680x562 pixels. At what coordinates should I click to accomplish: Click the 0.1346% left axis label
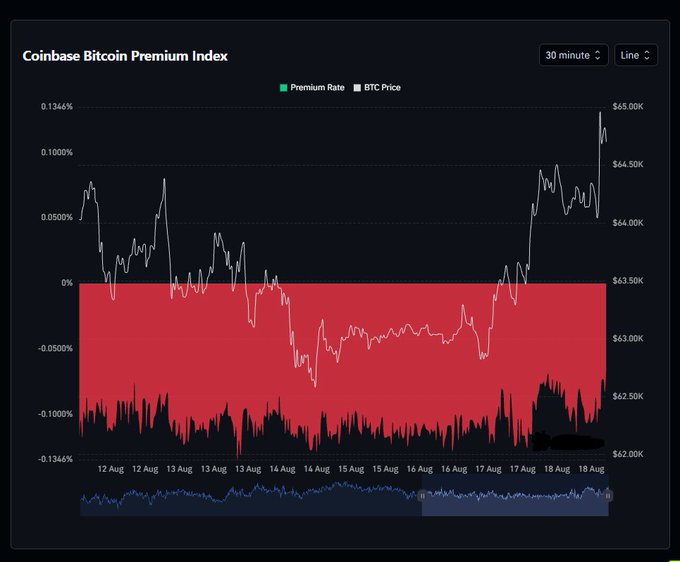[x=57, y=107]
